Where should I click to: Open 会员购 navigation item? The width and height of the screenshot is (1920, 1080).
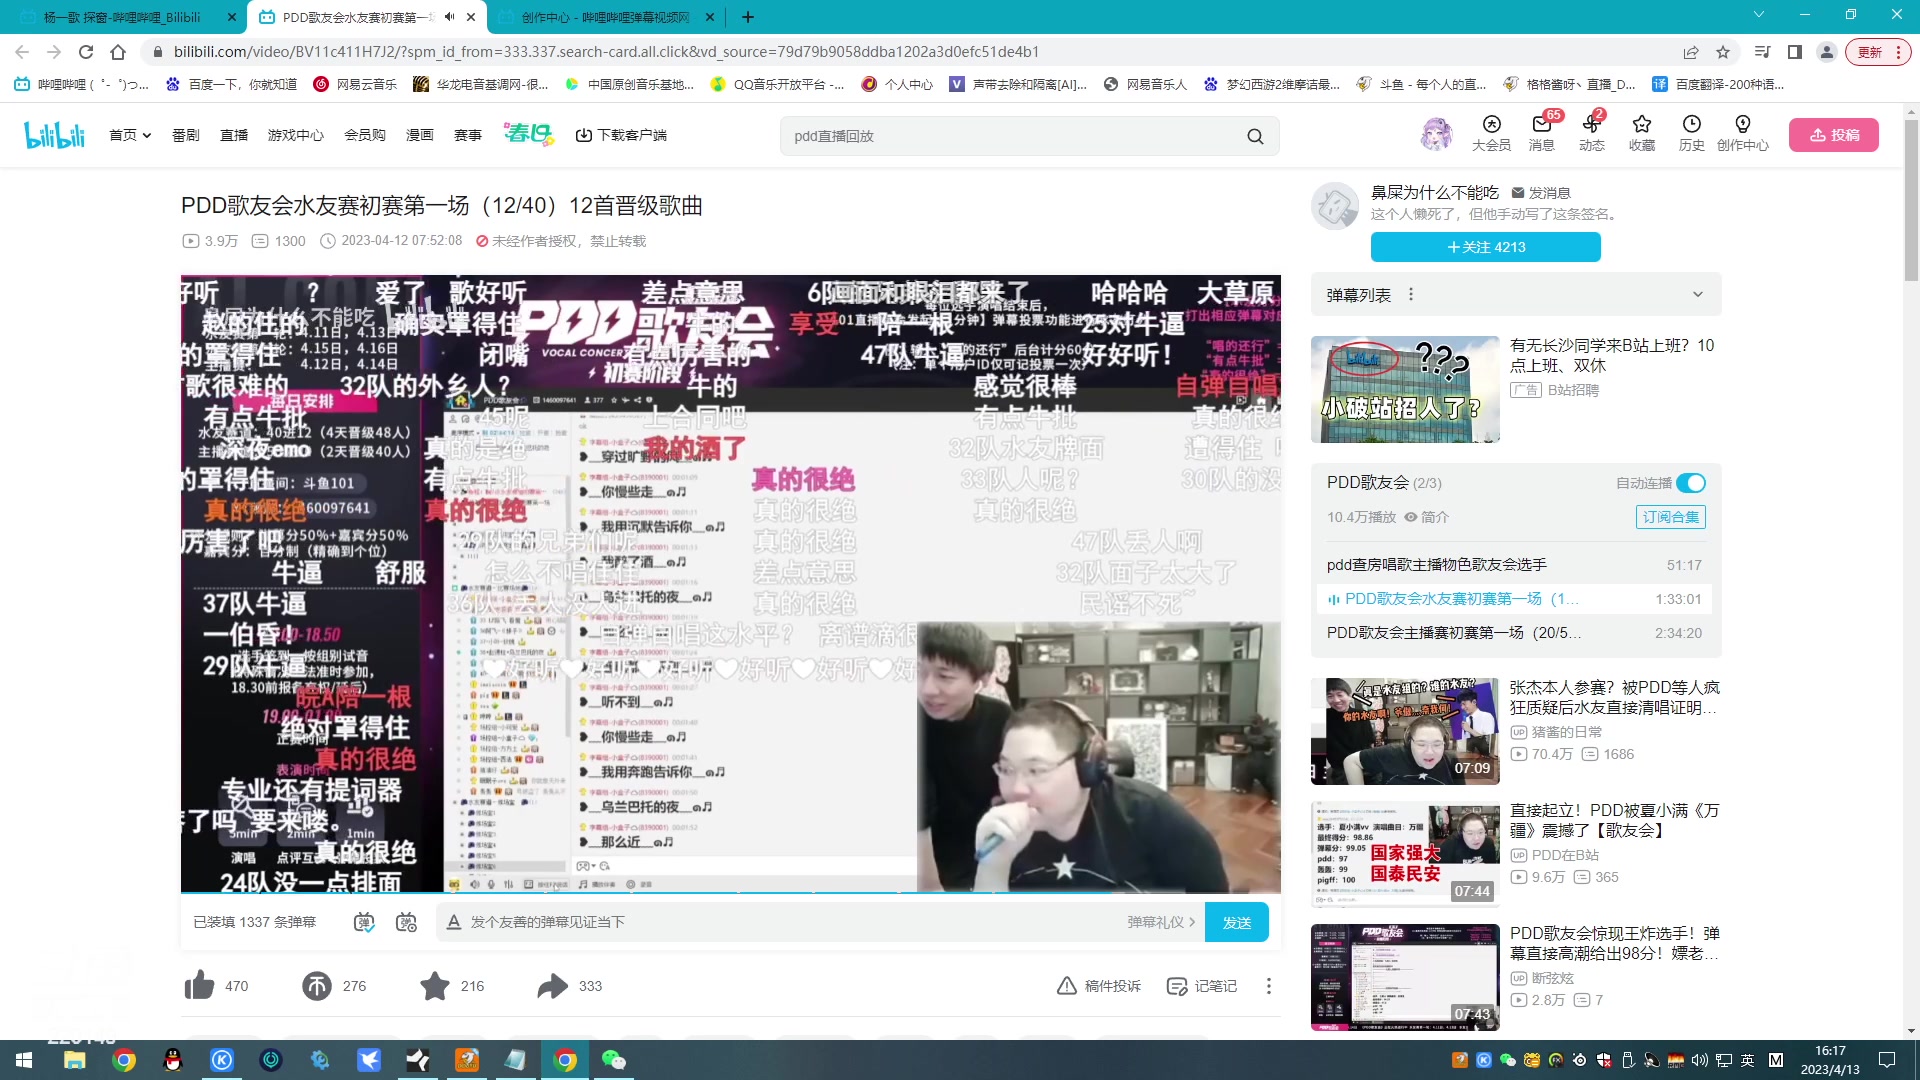(365, 135)
